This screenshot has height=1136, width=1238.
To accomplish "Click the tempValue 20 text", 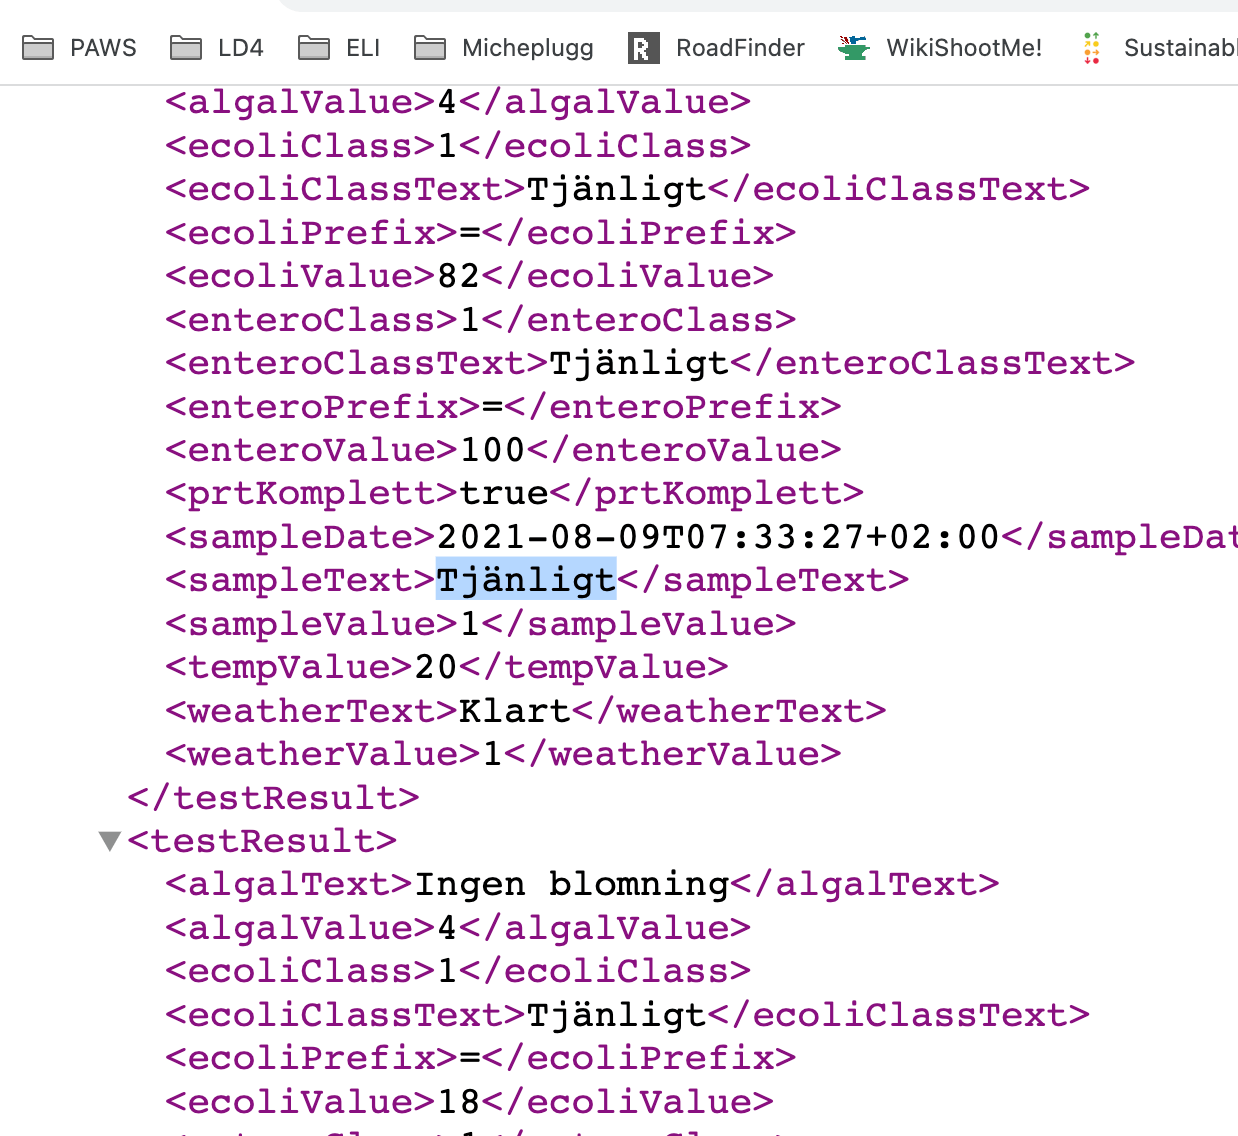I will [436, 667].
